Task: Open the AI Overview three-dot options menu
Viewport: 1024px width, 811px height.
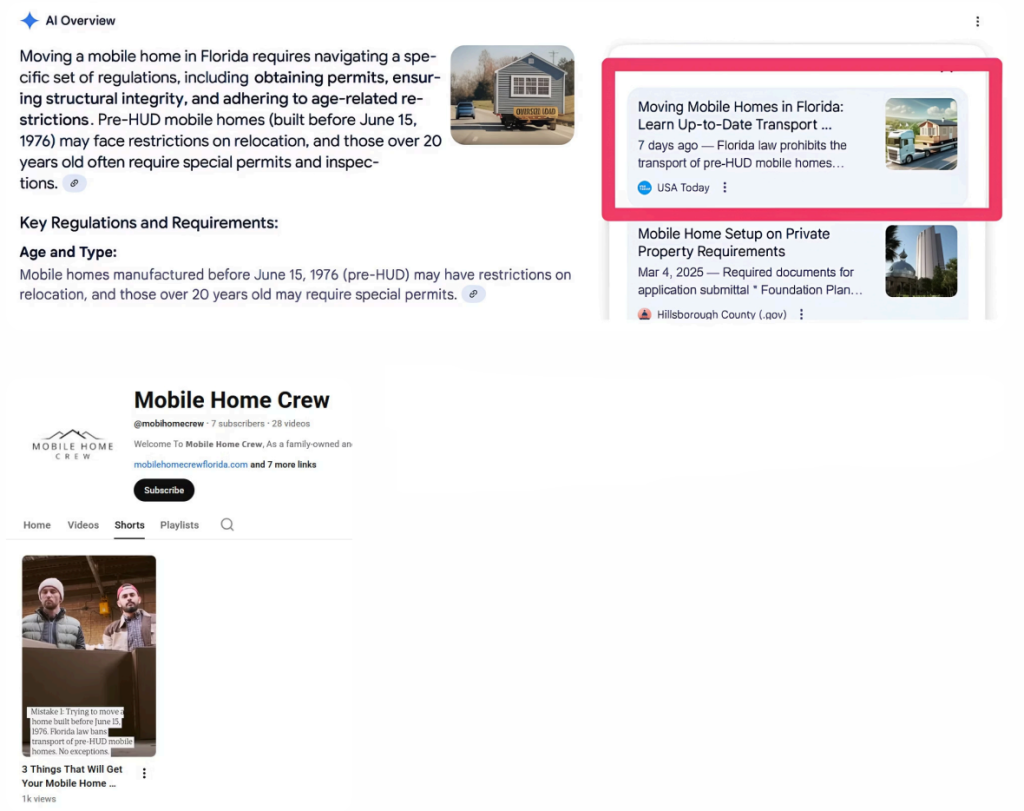Action: [978, 22]
